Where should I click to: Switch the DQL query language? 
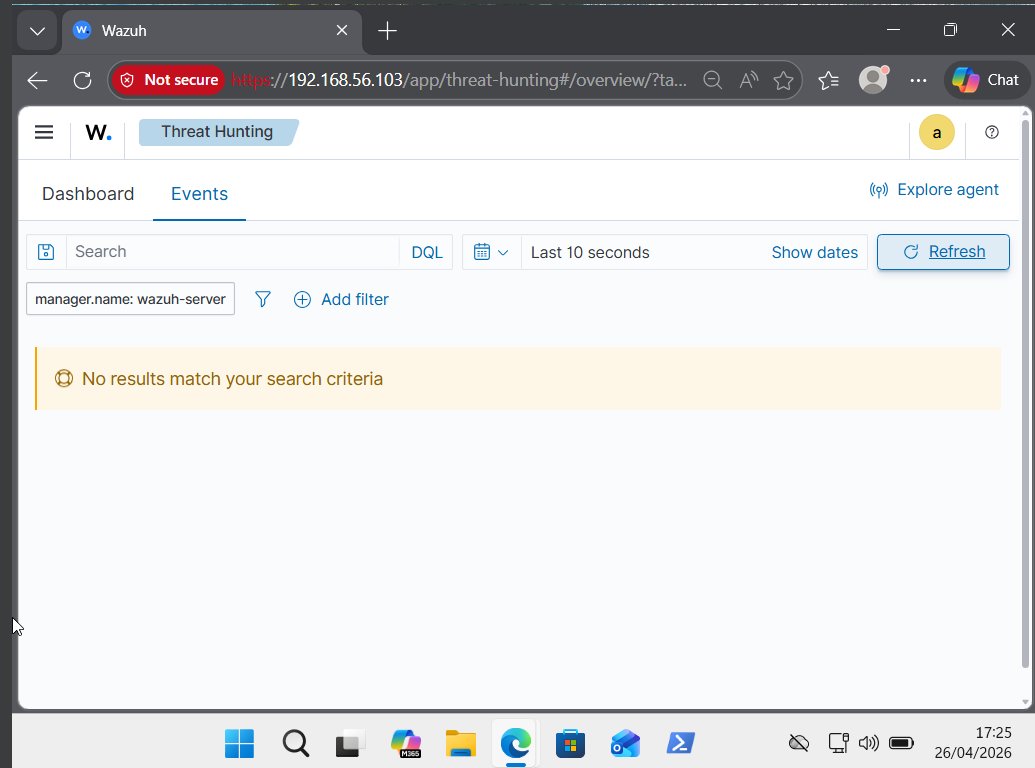(426, 252)
